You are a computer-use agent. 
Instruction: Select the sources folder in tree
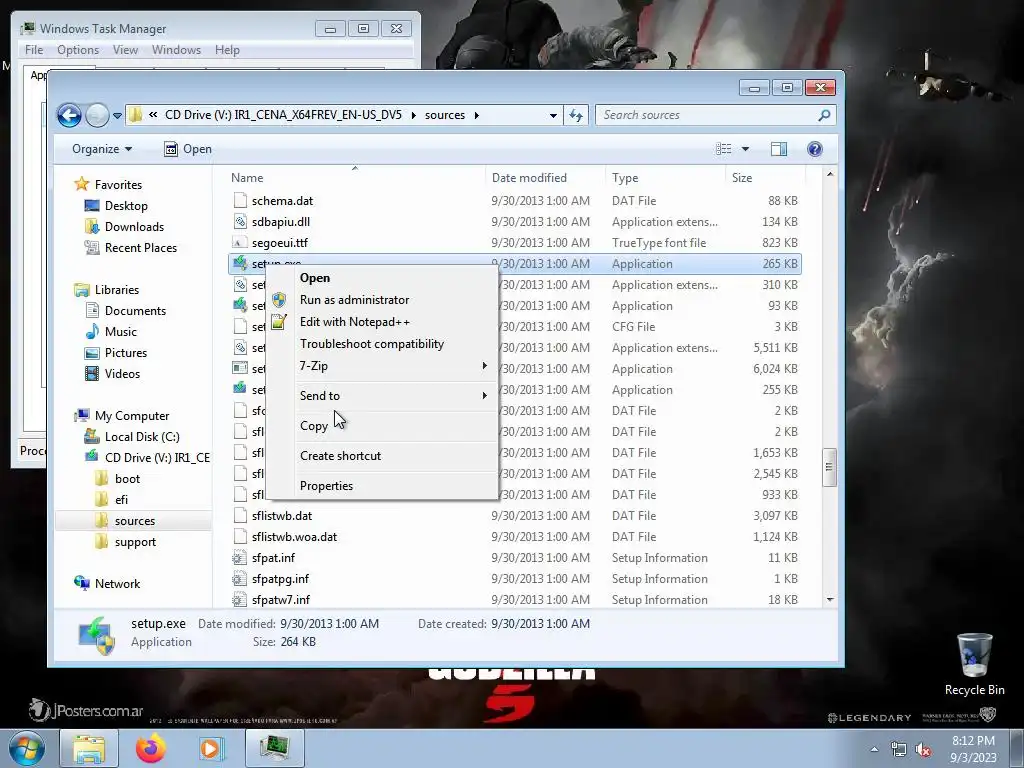[135, 520]
